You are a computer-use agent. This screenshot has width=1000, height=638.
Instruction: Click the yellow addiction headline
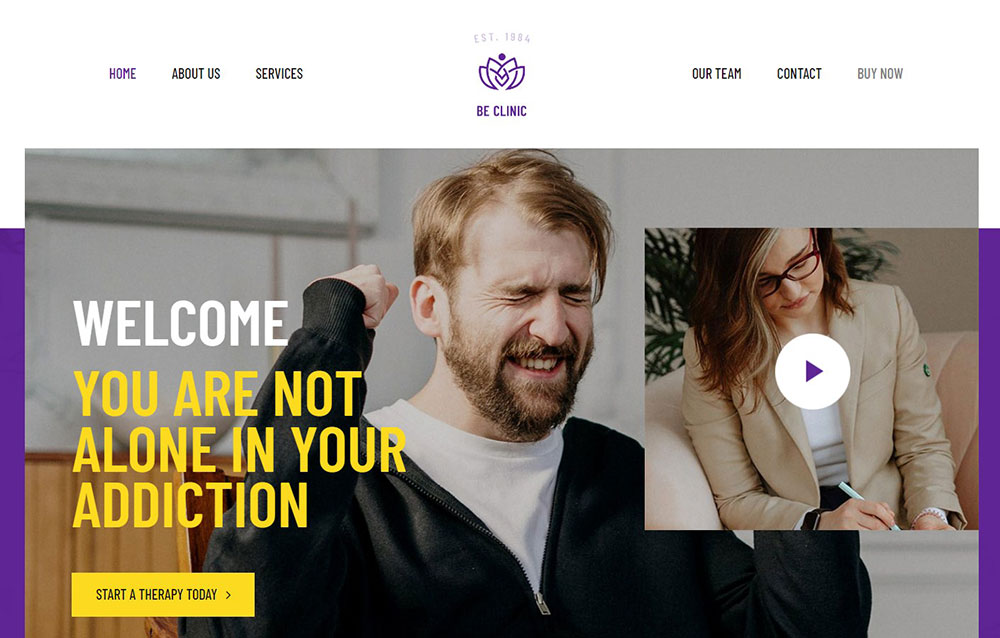pos(239,449)
